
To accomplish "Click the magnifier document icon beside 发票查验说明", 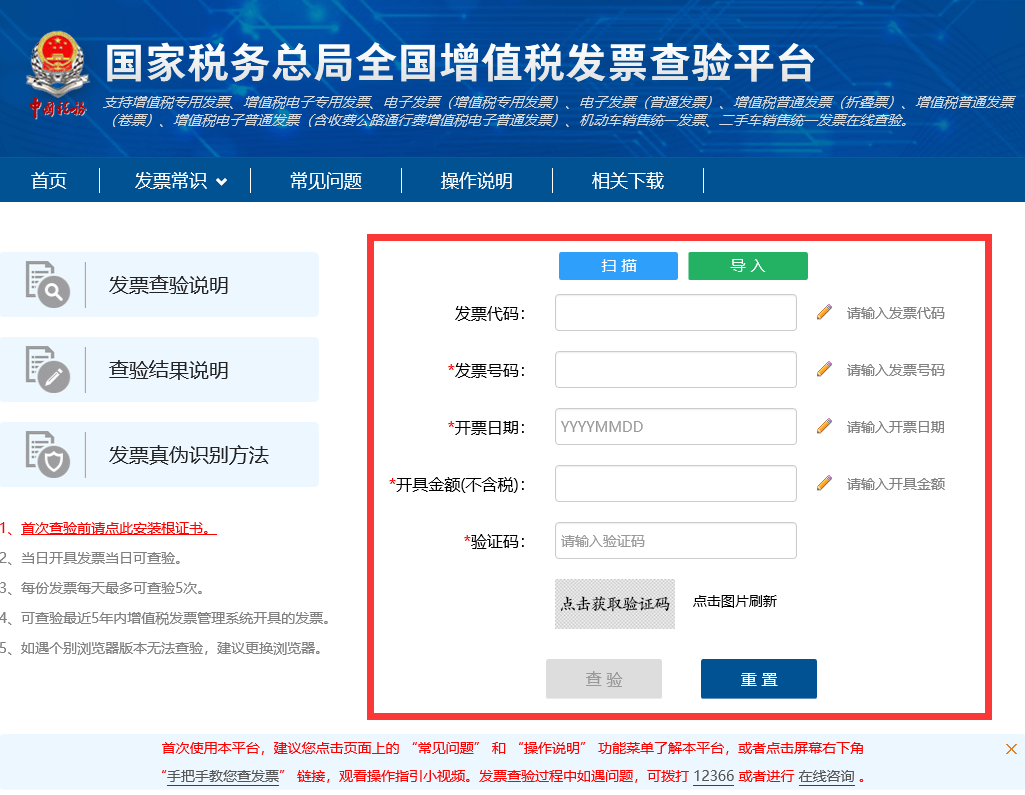I will coord(48,284).
